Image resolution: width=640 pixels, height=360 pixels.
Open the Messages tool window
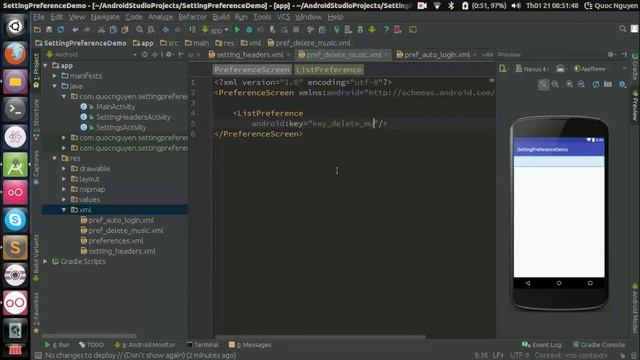pyautogui.click(x=250, y=345)
